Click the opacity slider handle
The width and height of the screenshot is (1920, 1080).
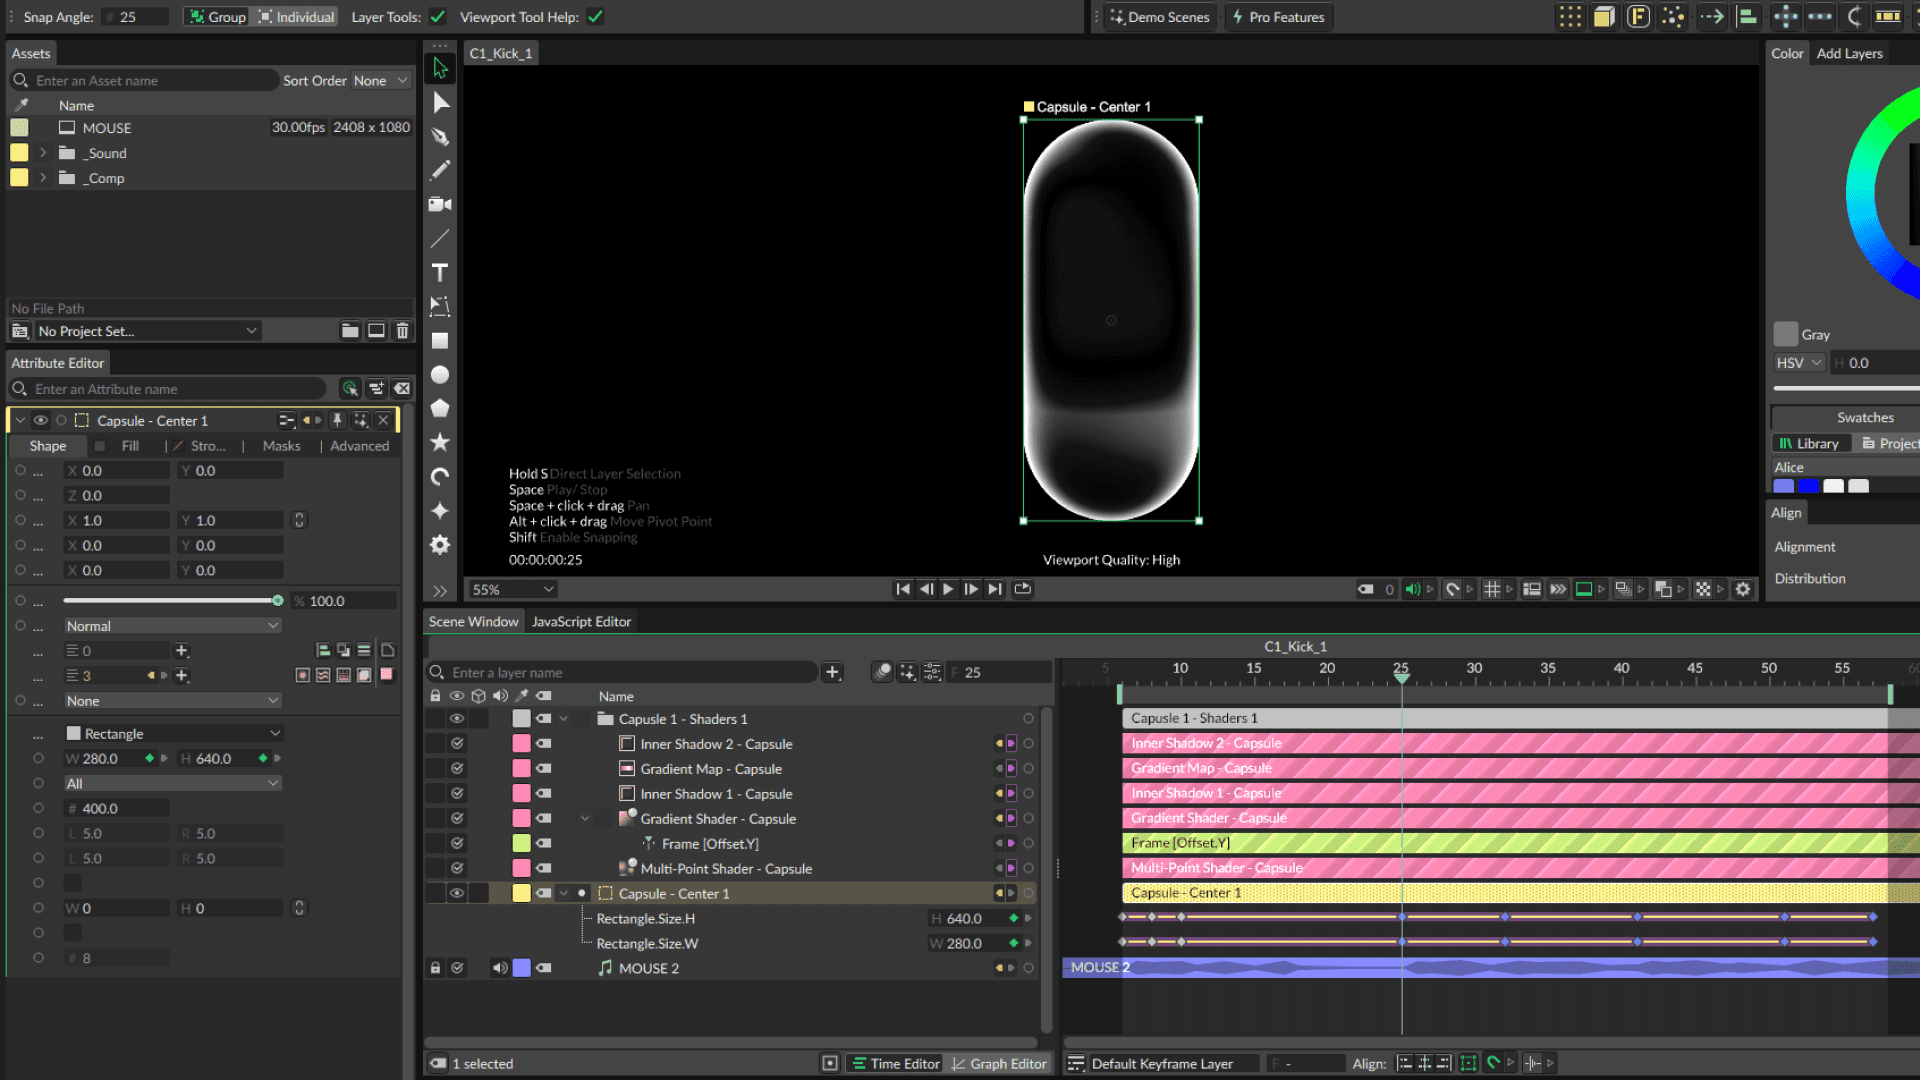point(277,601)
